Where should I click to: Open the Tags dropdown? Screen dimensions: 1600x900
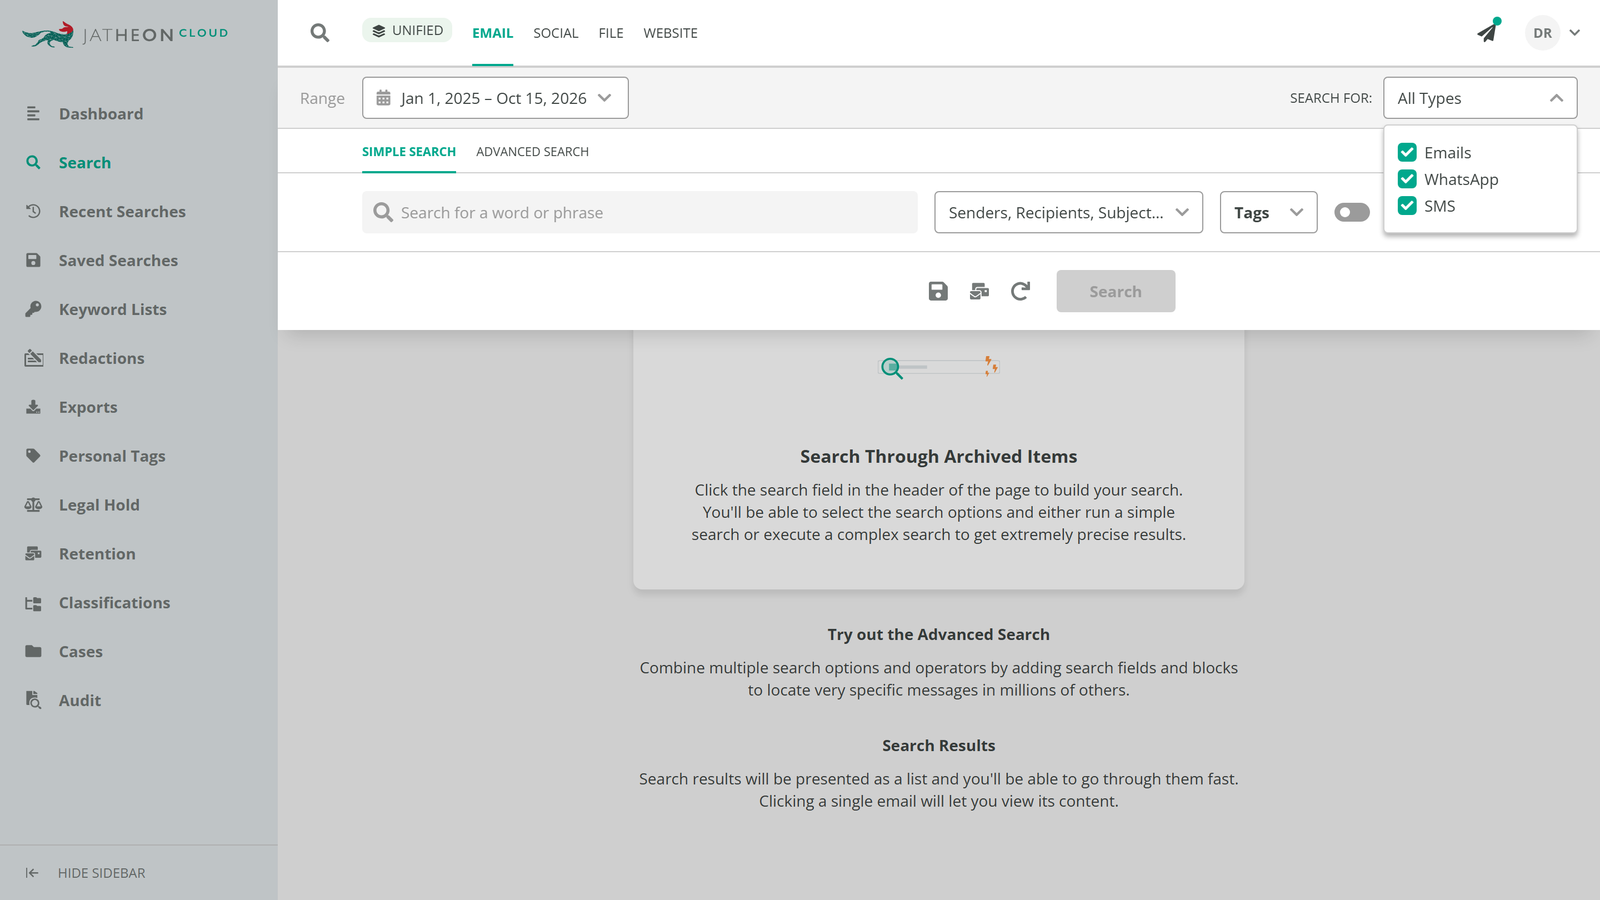(x=1268, y=213)
